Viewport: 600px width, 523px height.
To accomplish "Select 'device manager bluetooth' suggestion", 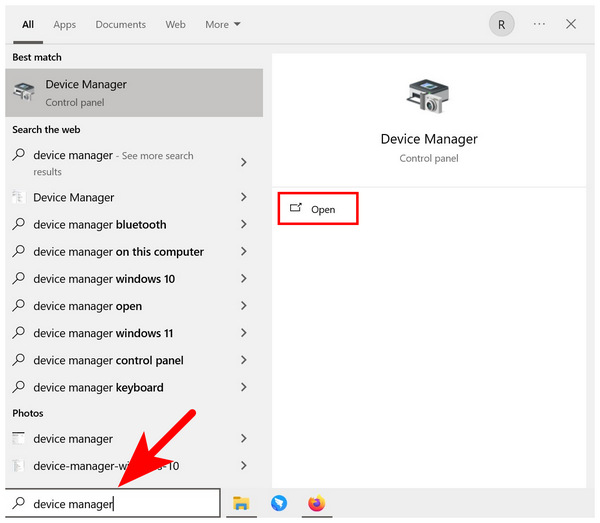I will pos(134,224).
